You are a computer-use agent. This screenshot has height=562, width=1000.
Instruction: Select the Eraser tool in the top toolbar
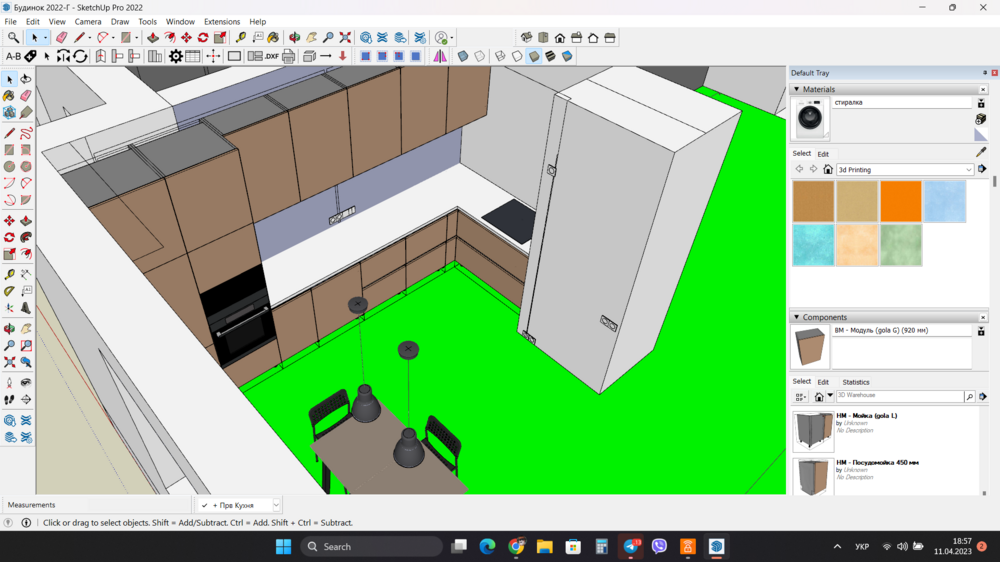62,38
